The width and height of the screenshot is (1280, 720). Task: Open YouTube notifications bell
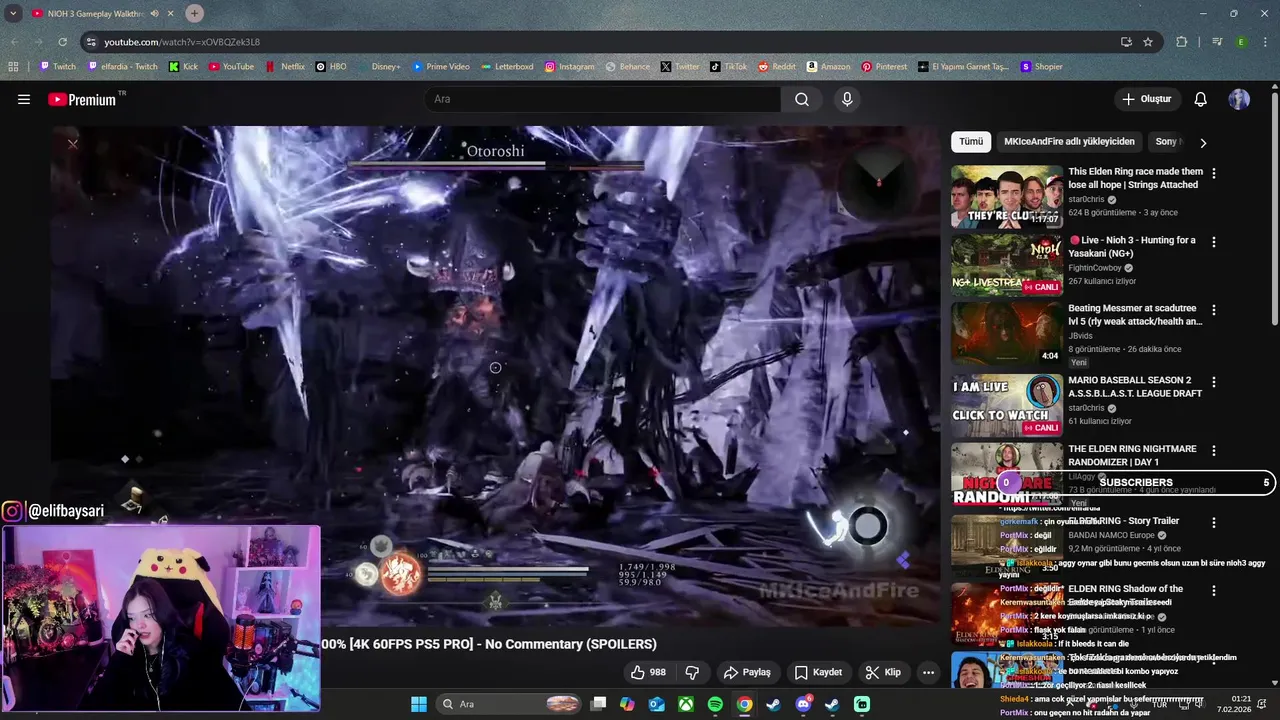point(1200,99)
